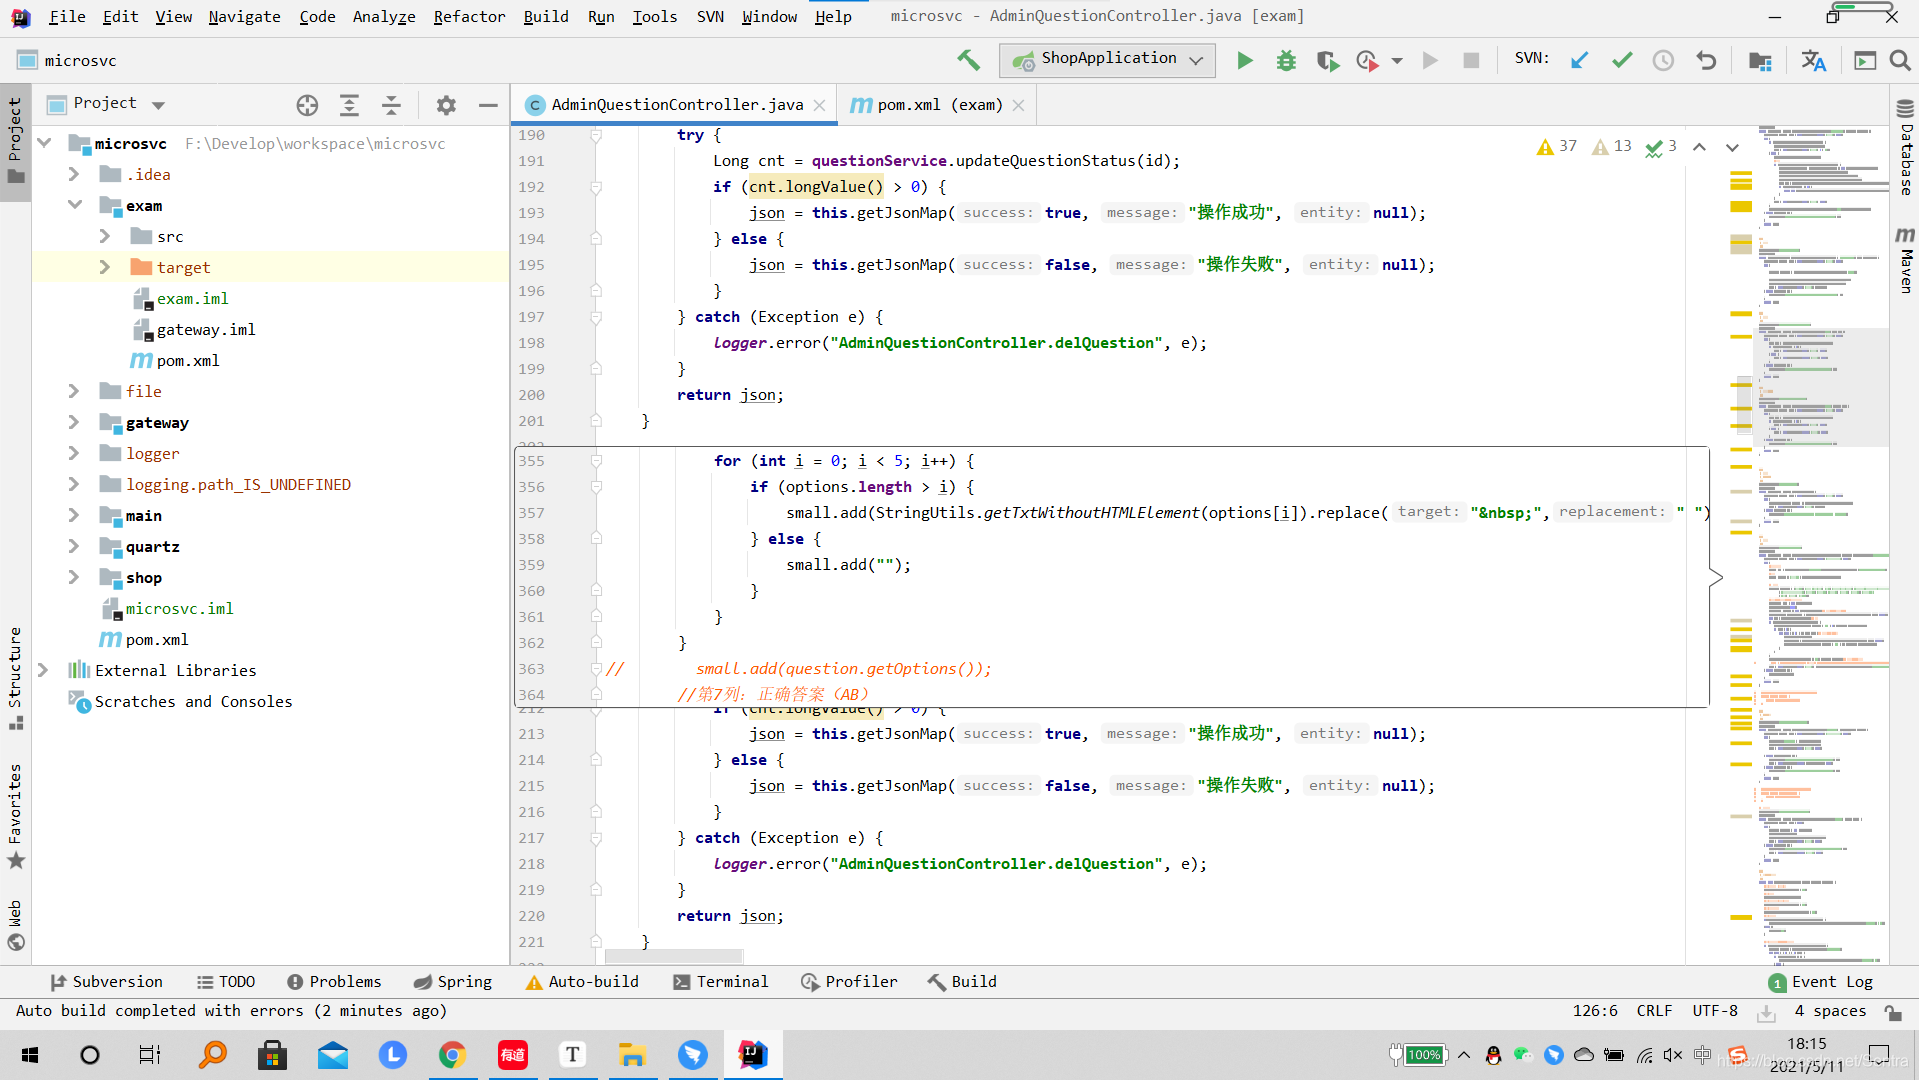Image resolution: width=1919 pixels, height=1080 pixels.
Task: Click the 37 warnings inspection indicator
Action: pos(1557,147)
